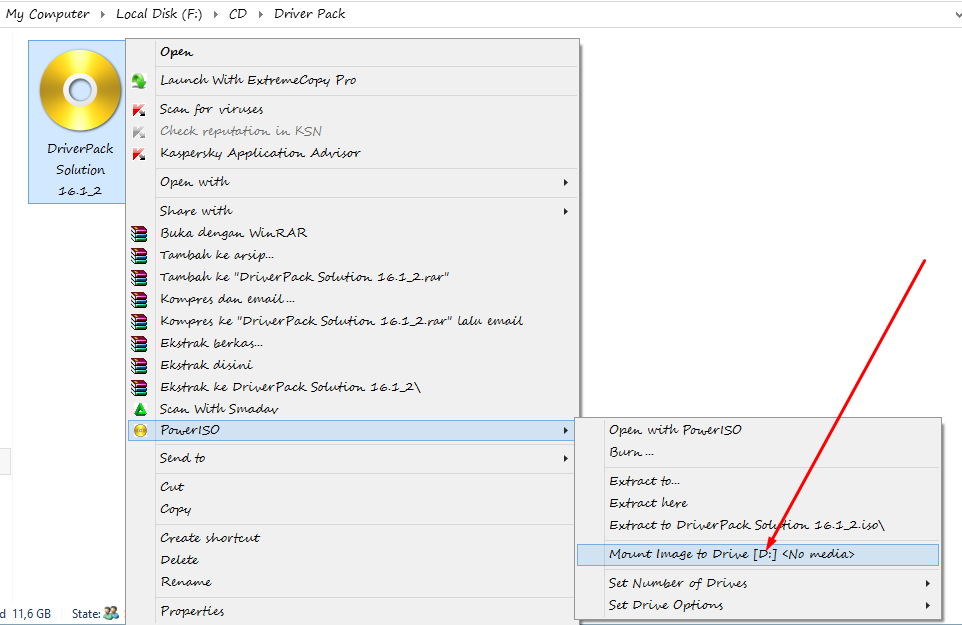
Task: Select the DriverPack Solution 16.1_2 disc image file
Action: point(77,122)
